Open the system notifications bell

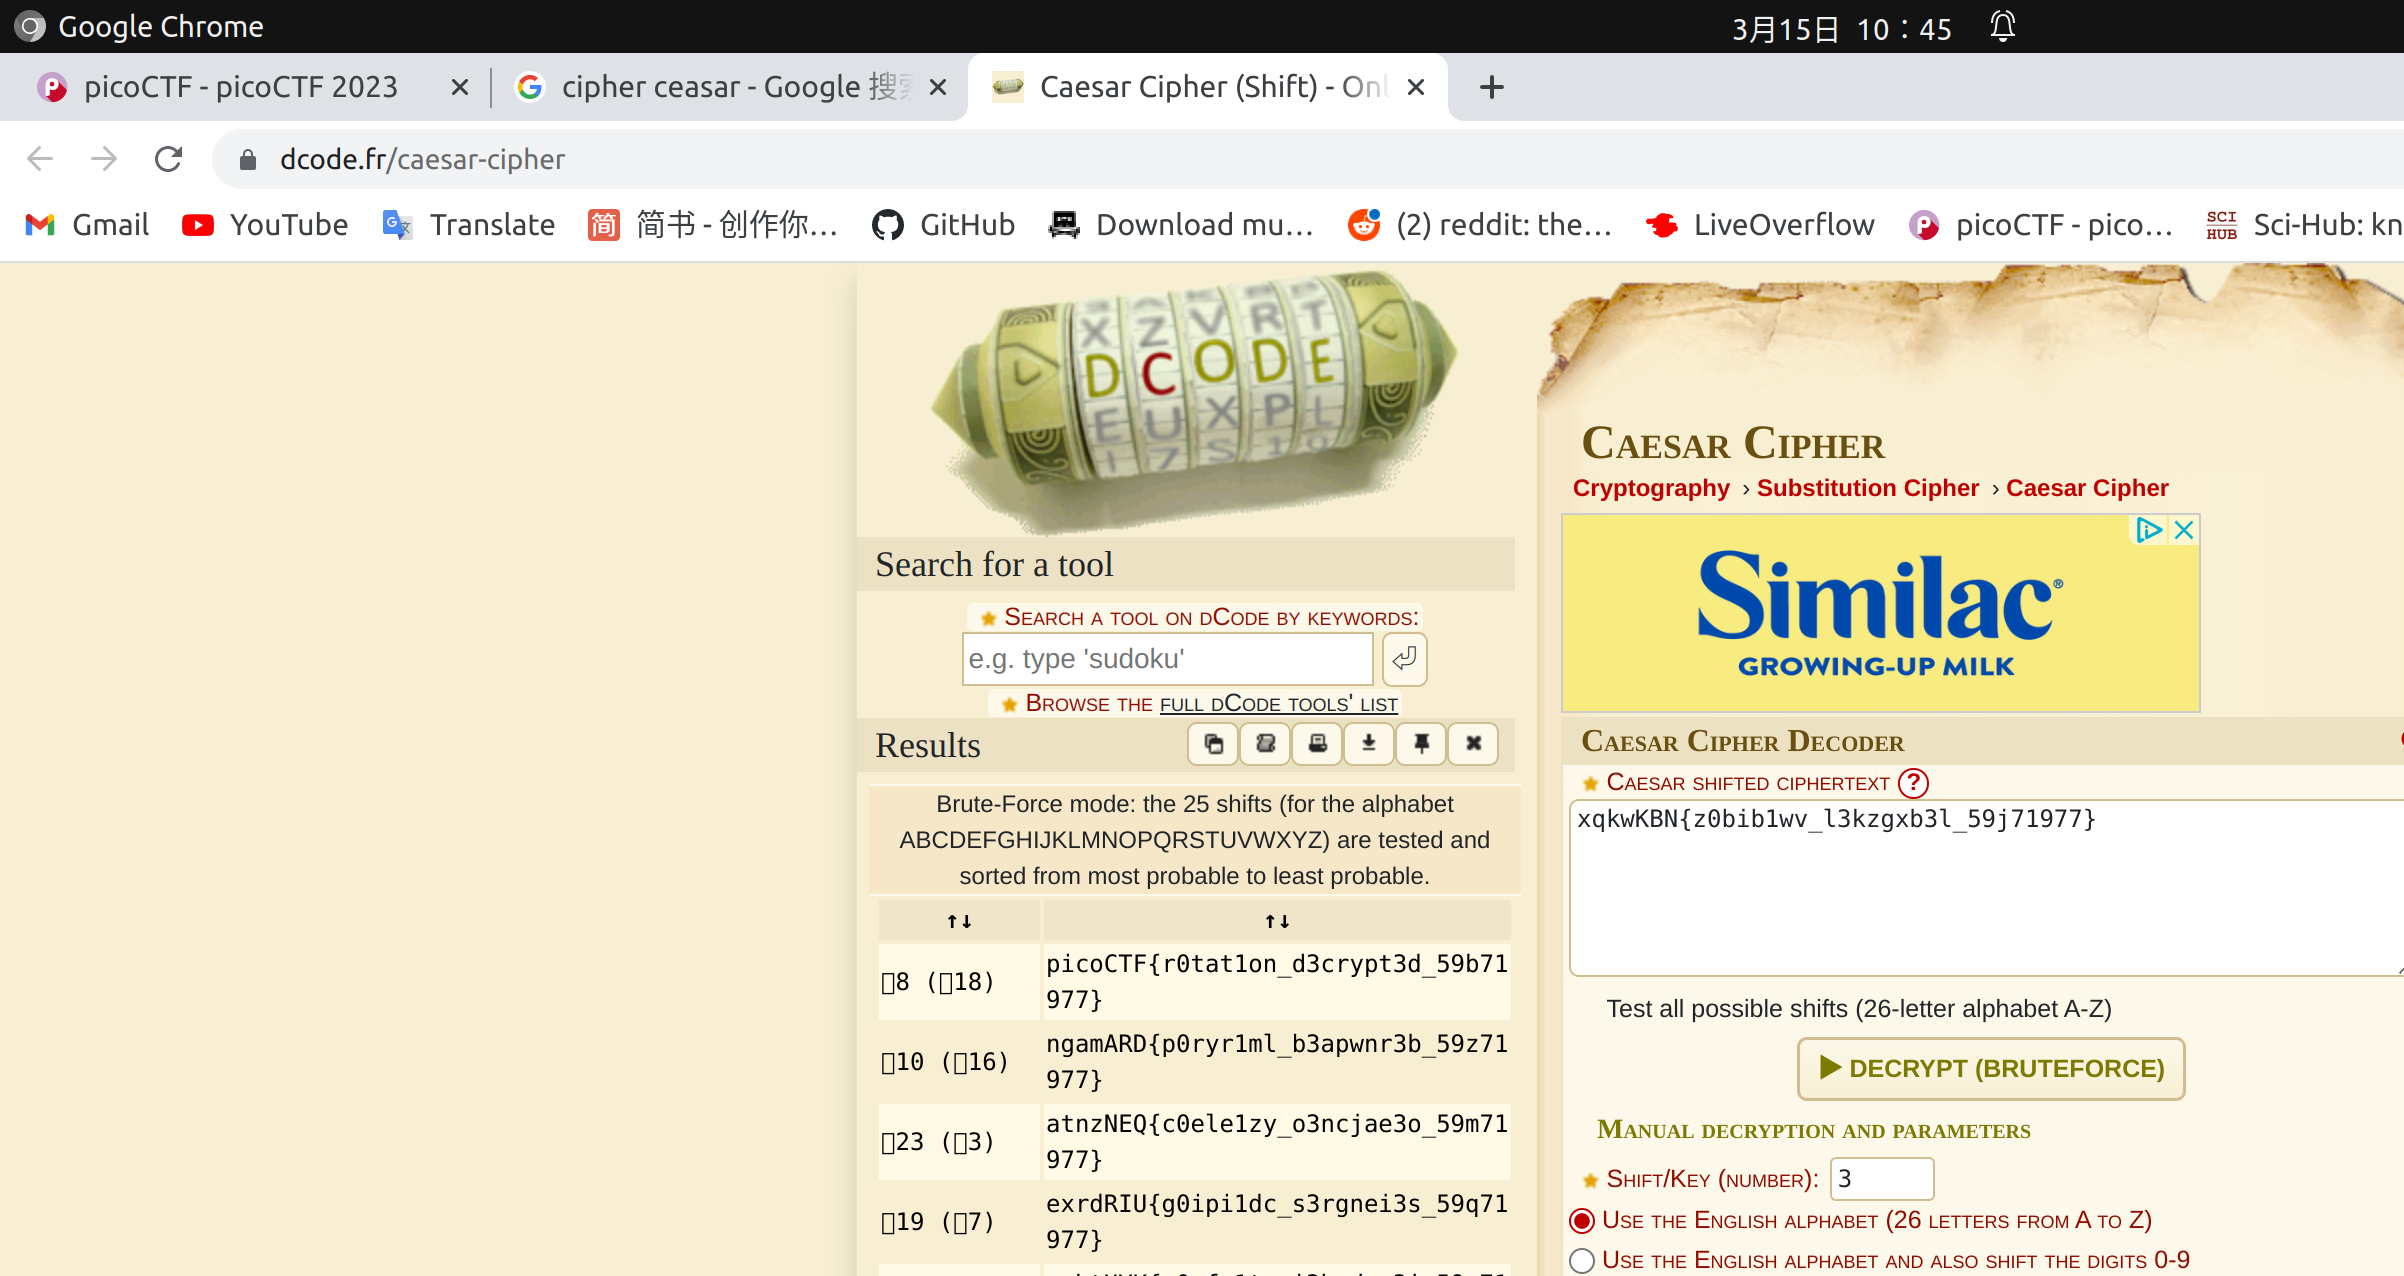tap(2002, 27)
